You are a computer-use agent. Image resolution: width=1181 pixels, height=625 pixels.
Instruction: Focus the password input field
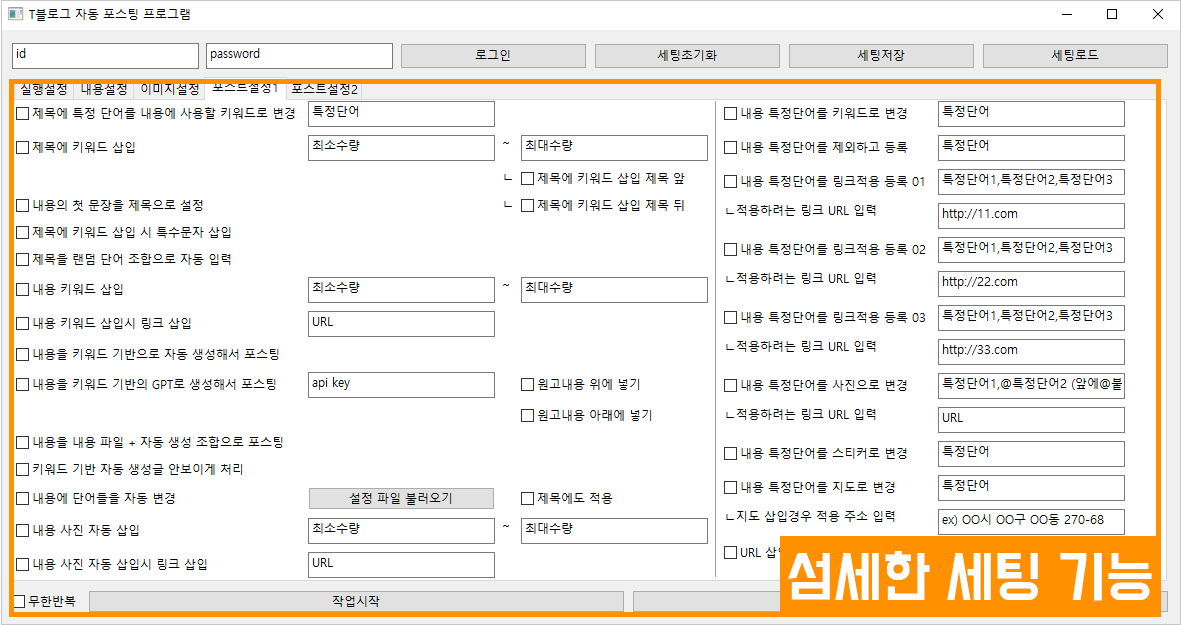pos(299,56)
